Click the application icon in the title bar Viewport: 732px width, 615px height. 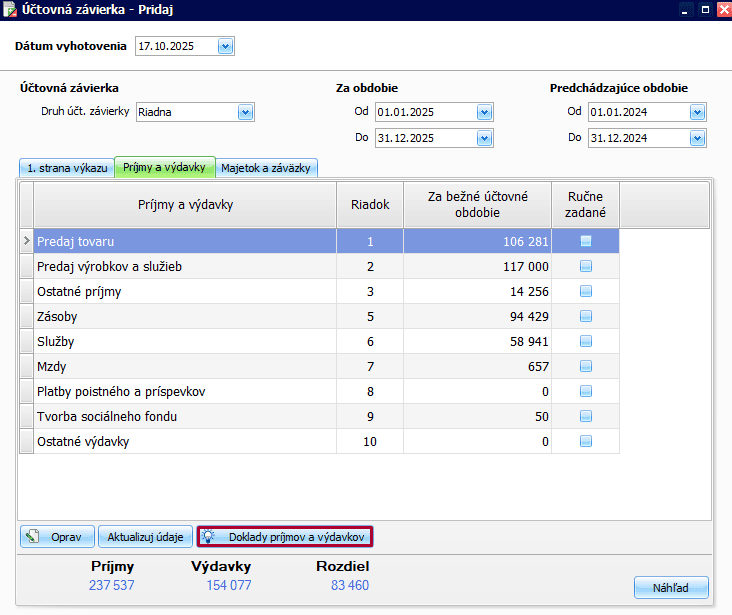tap(10, 8)
